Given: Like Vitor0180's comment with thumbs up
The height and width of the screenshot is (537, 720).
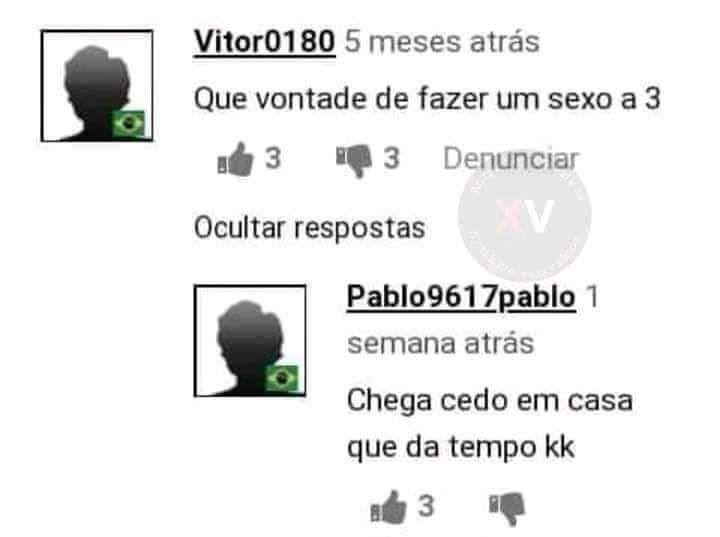Looking at the screenshot, I should point(235,159).
